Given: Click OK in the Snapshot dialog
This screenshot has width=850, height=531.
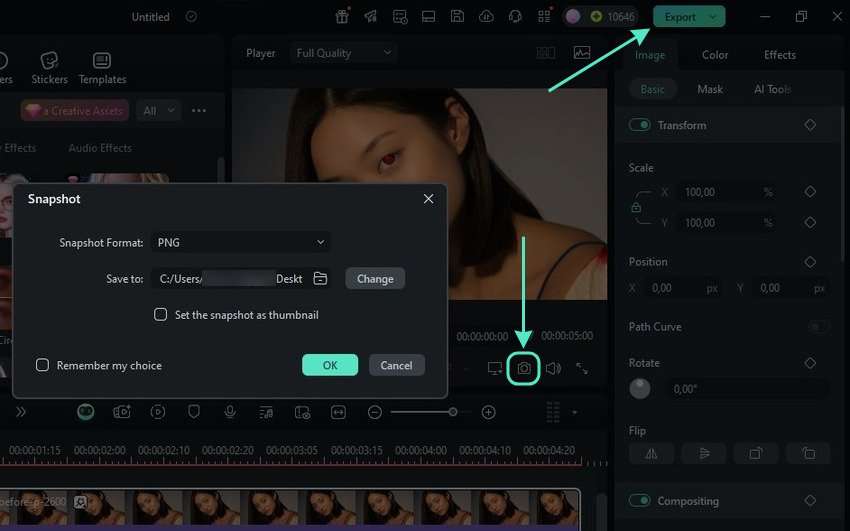Looking at the screenshot, I should click(x=330, y=365).
